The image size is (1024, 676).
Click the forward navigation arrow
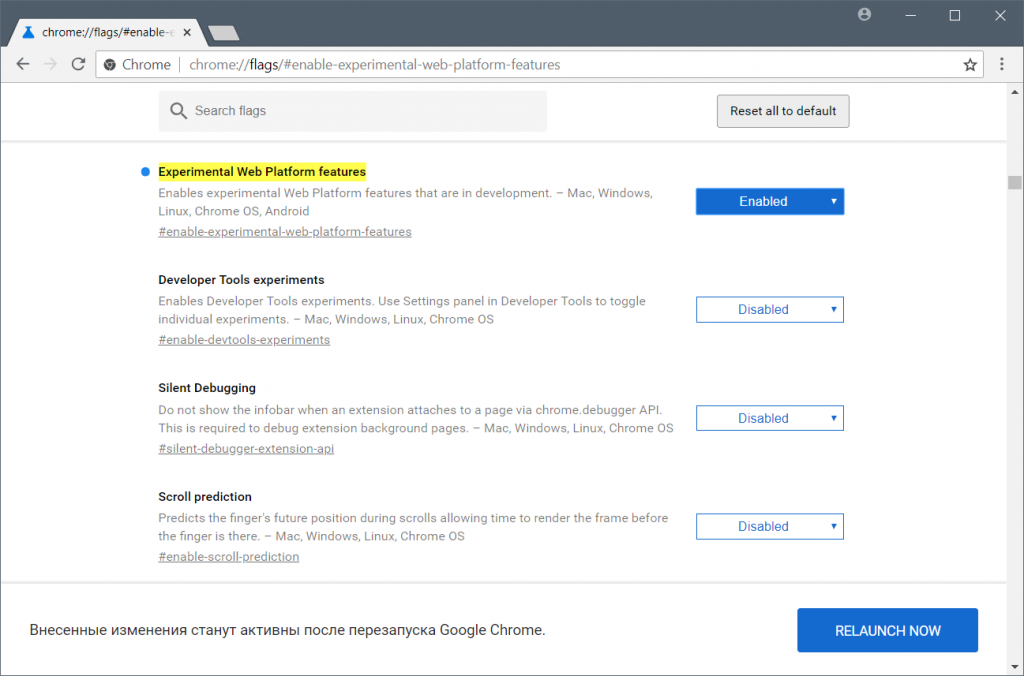click(50, 65)
